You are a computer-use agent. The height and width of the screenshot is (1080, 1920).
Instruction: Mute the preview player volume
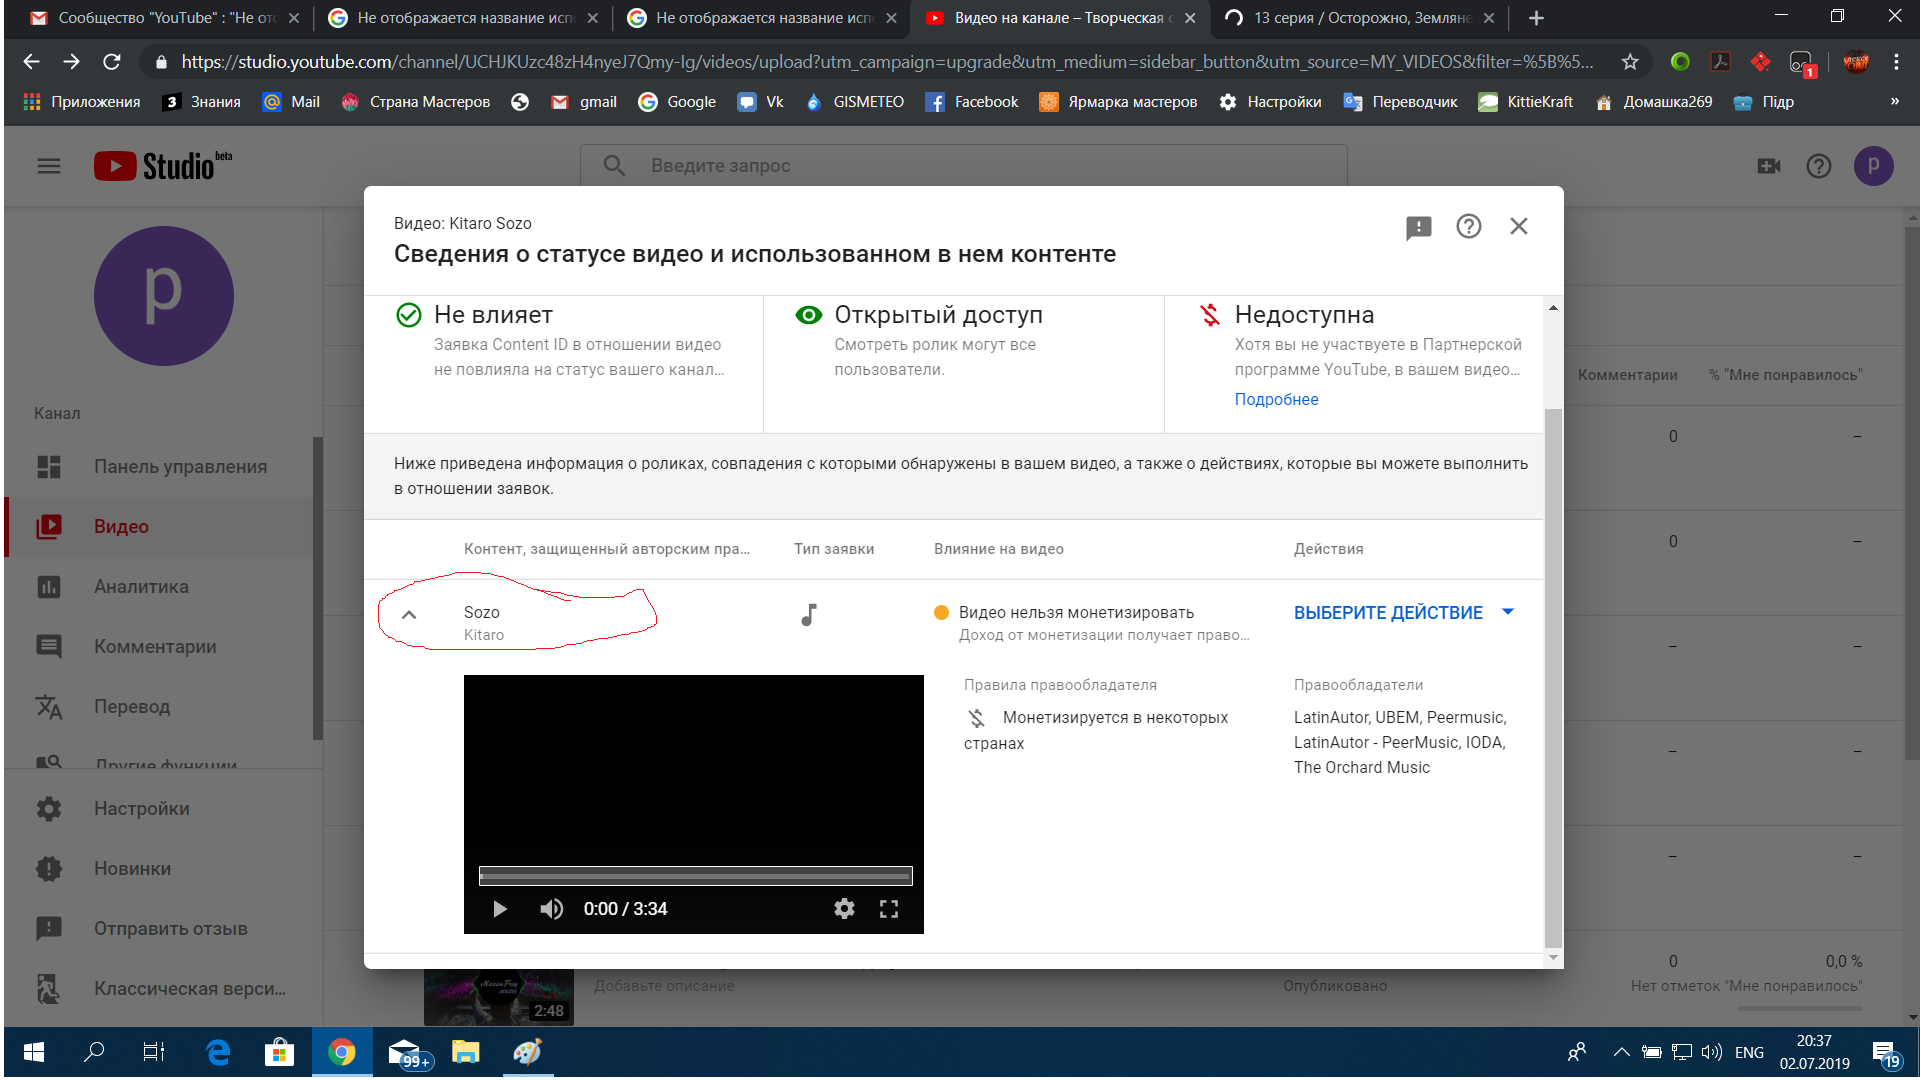pos(551,909)
